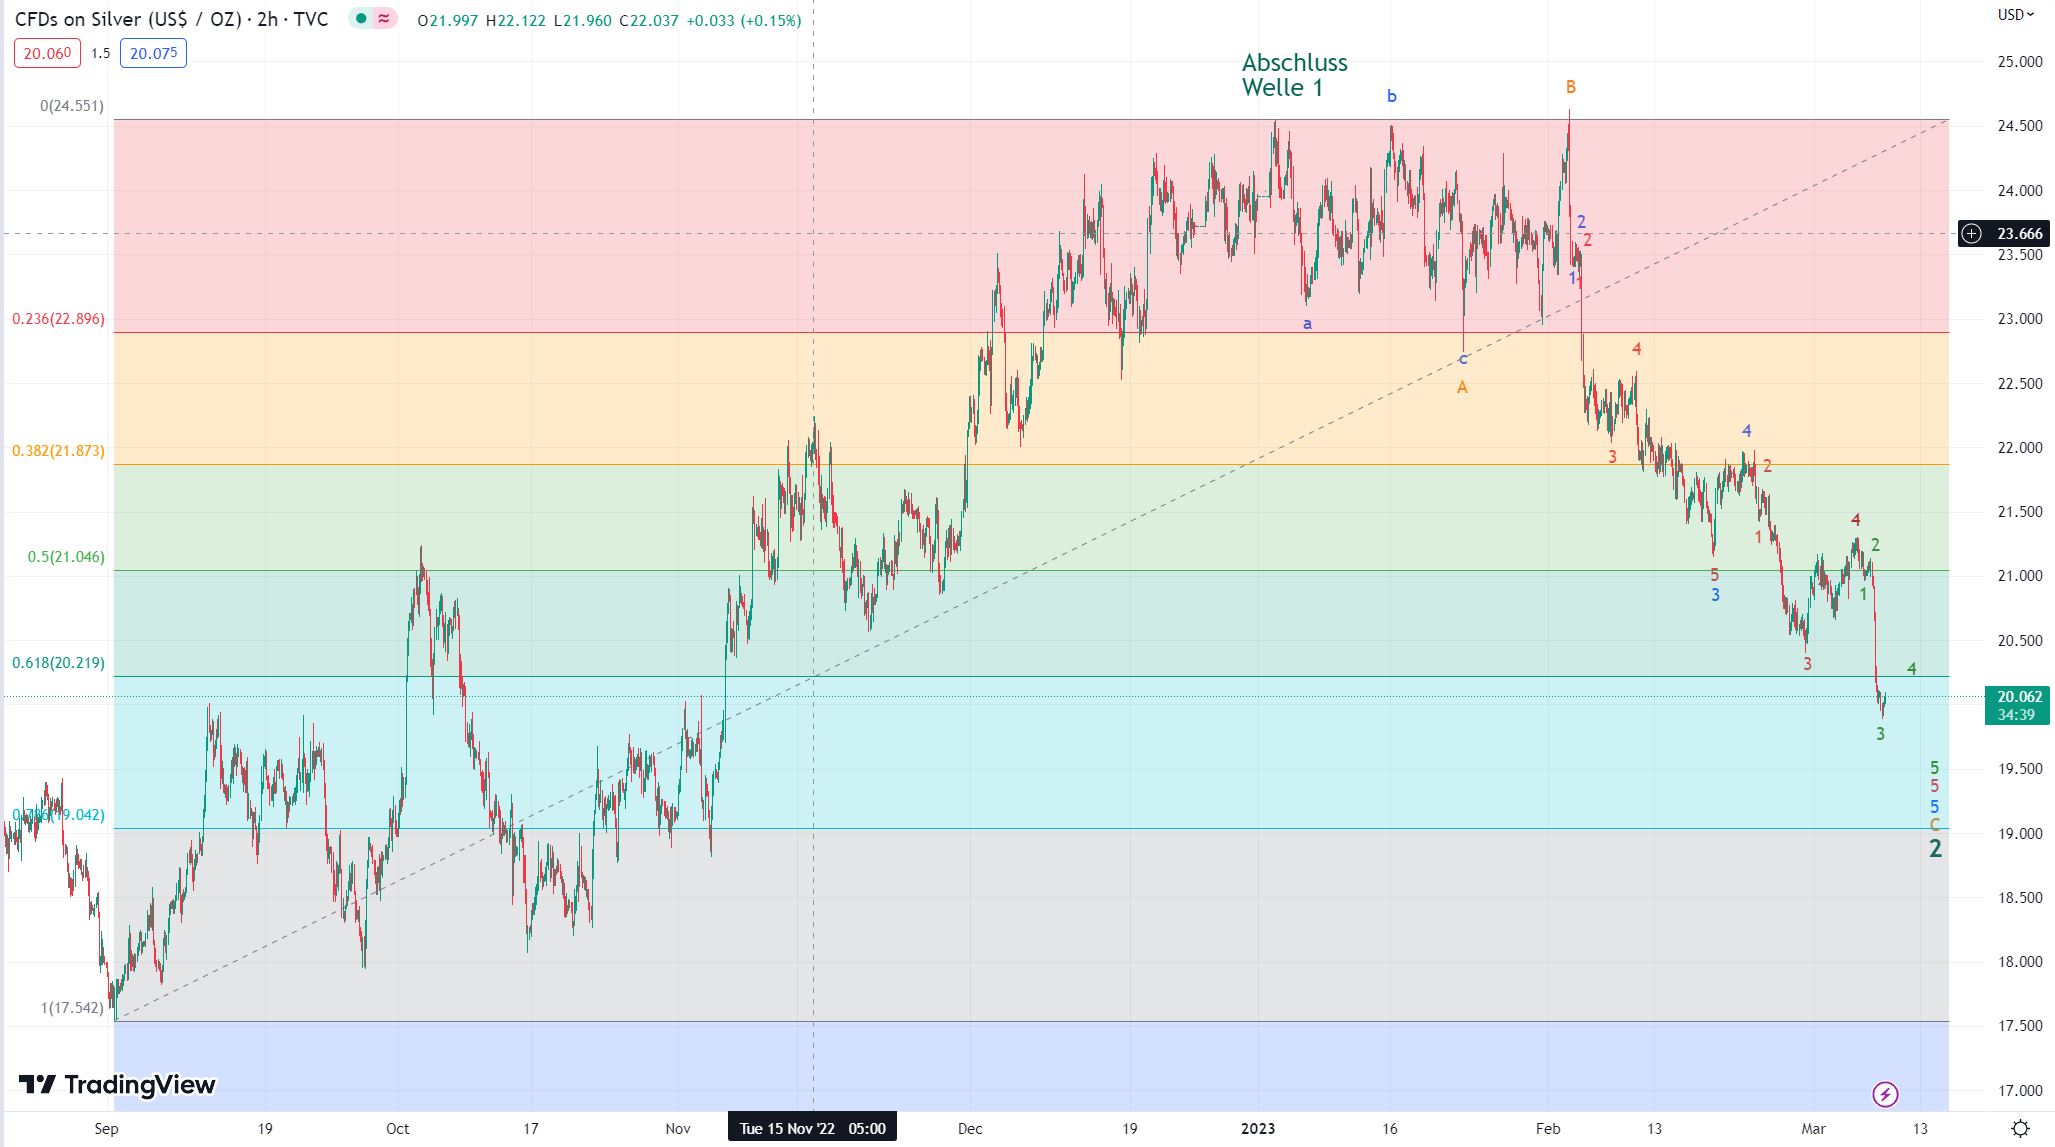Click the TradingView logo
The width and height of the screenshot is (2055, 1147).
pyautogui.click(x=117, y=1085)
